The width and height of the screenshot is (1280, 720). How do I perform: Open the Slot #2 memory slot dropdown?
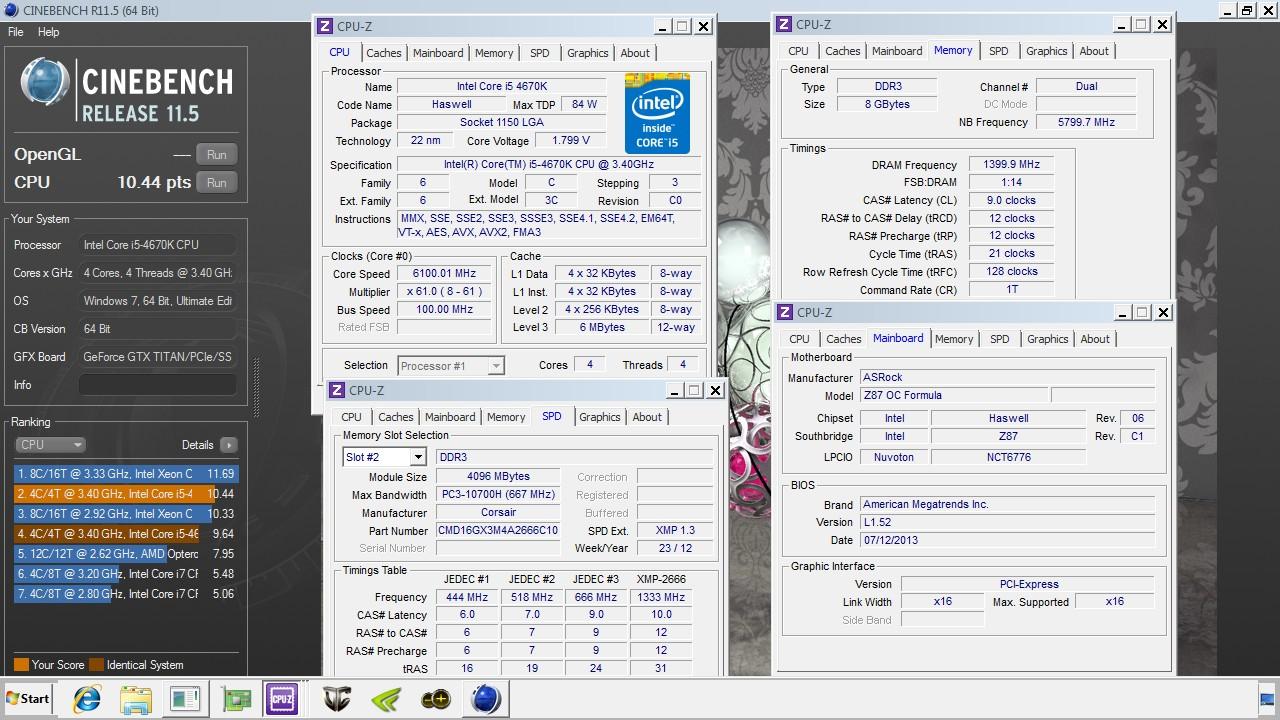(384, 457)
